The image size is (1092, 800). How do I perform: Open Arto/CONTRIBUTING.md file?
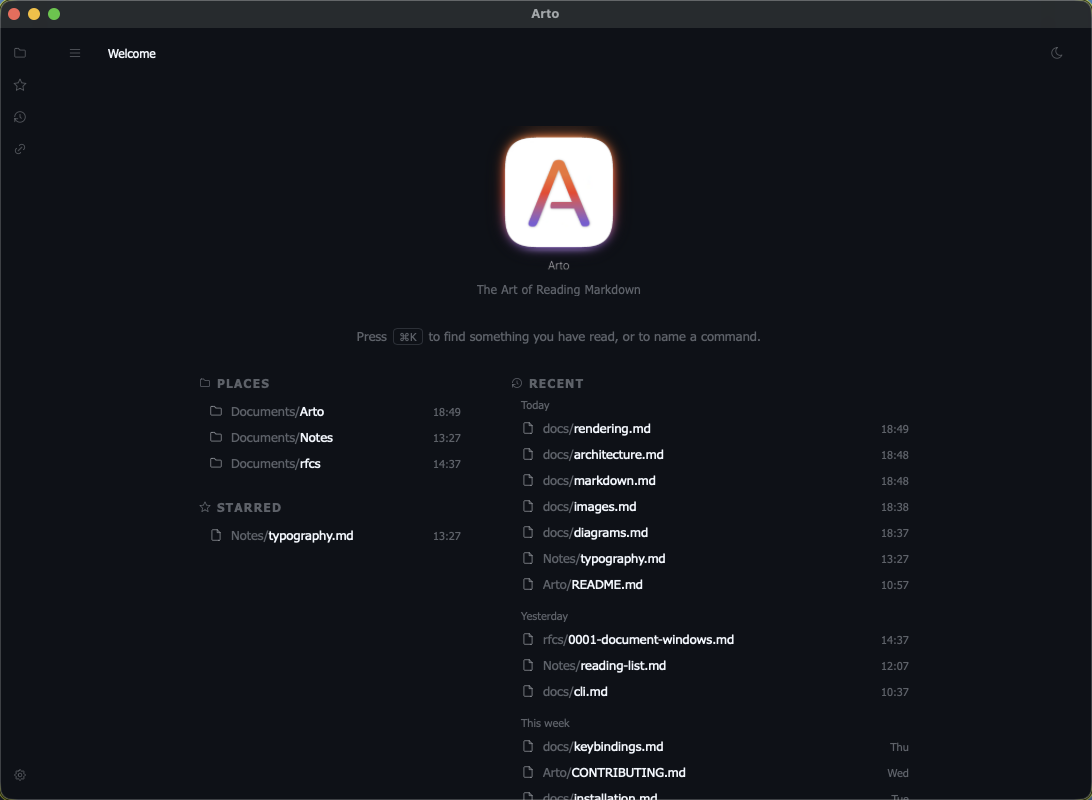[x=715, y=773]
